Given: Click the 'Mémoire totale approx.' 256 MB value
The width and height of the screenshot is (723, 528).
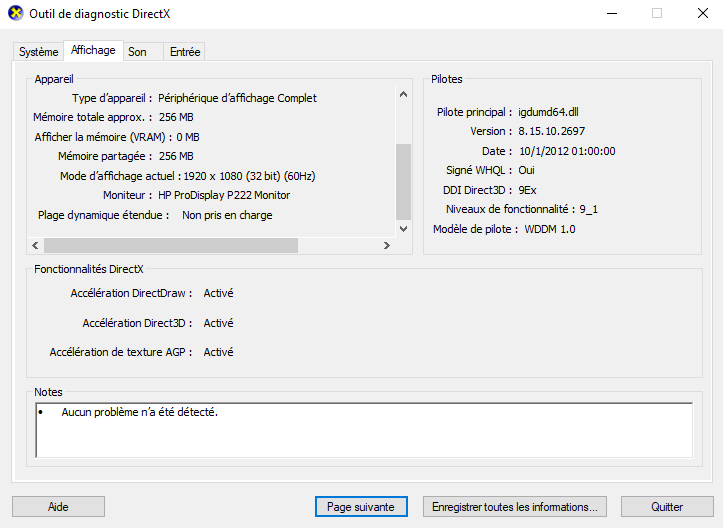Looking at the screenshot, I should (x=176, y=117).
